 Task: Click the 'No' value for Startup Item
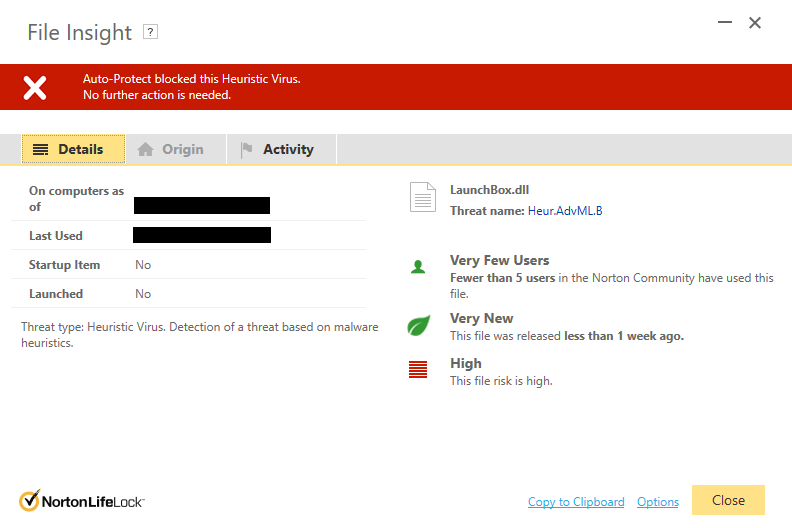pyautogui.click(x=143, y=265)
